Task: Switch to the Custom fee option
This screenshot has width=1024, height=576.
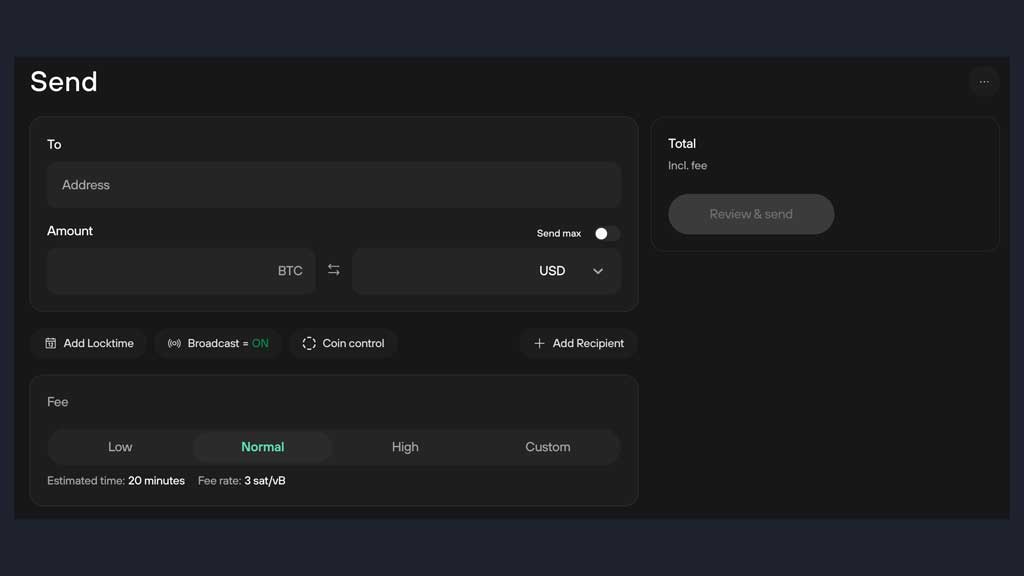Action: coord(548,447)
